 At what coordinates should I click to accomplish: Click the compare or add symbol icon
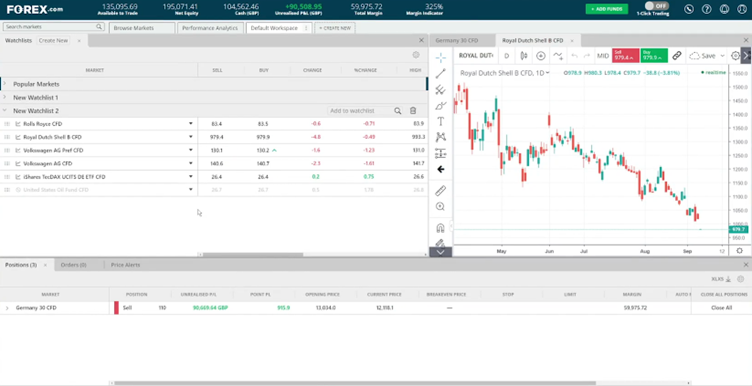click(541, 56)
